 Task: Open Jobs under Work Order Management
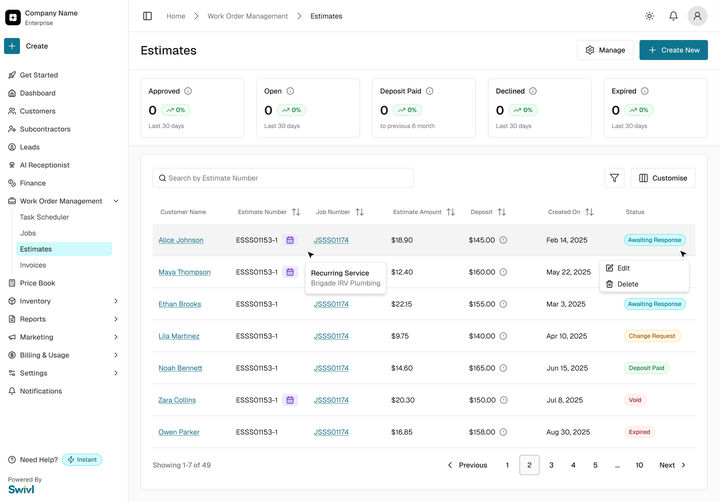click(28, 233)
